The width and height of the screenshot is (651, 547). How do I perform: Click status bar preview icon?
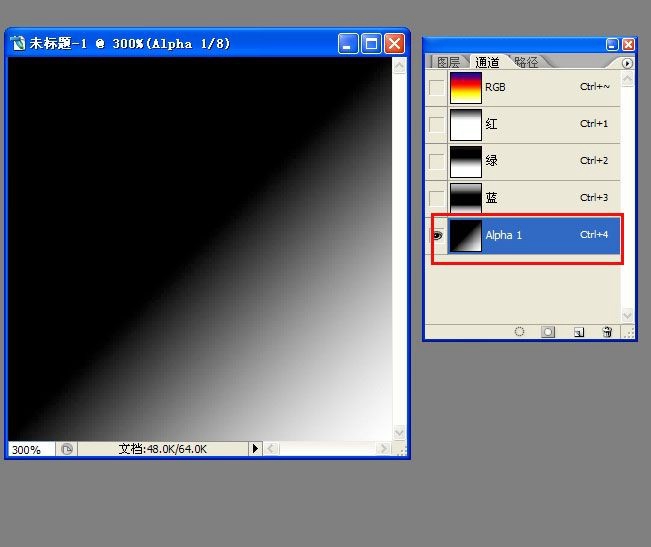pos(67,449)
